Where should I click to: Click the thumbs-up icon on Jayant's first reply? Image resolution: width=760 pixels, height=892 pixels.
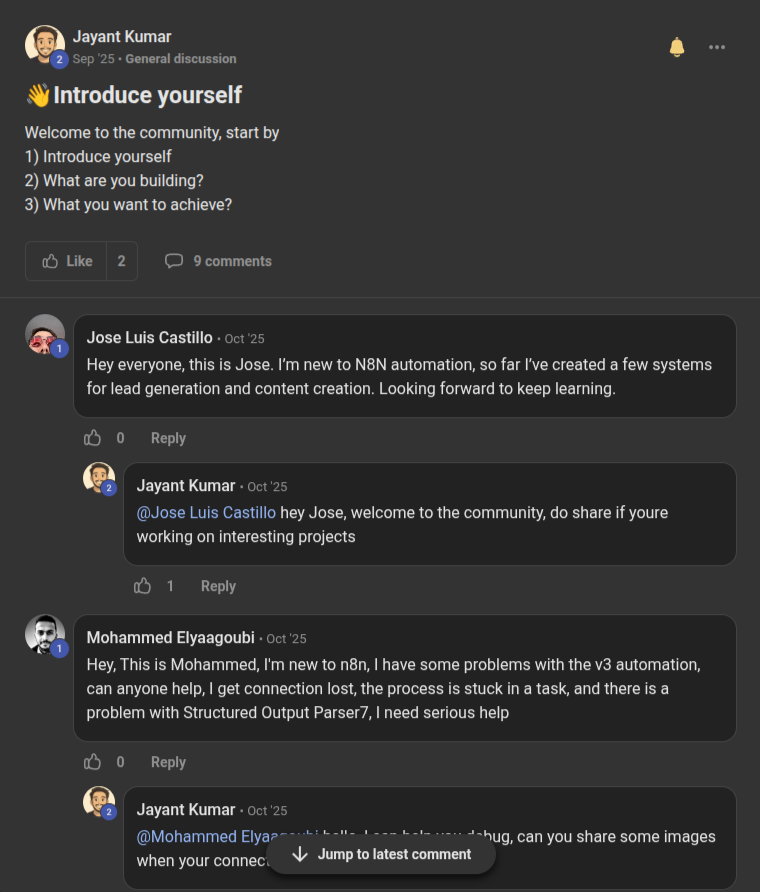coord(142,586)
